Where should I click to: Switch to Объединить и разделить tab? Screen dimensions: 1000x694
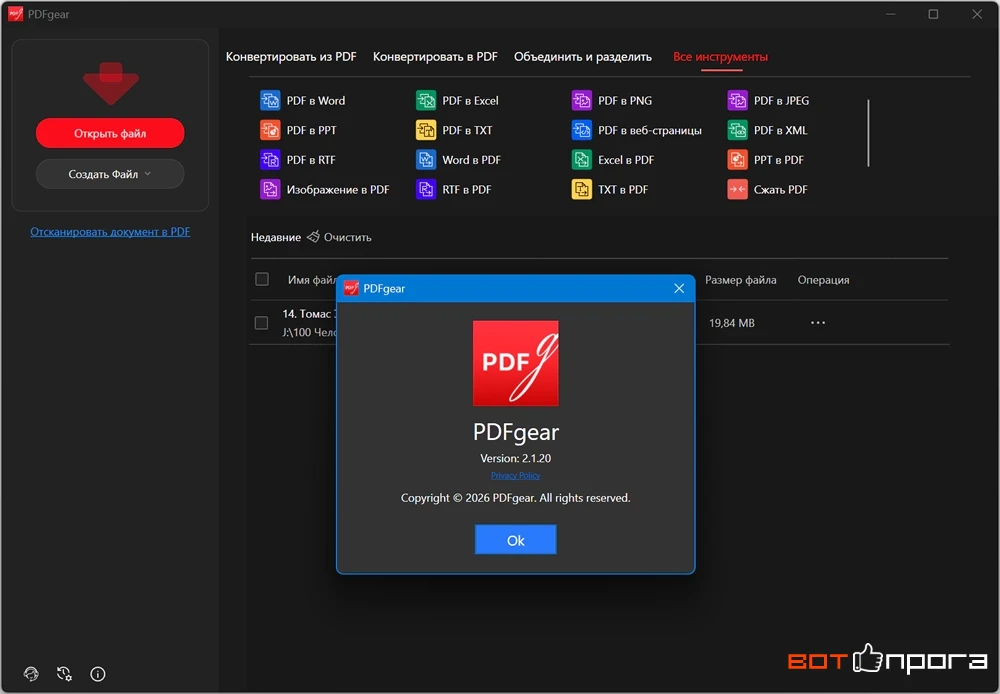point(583,57)
